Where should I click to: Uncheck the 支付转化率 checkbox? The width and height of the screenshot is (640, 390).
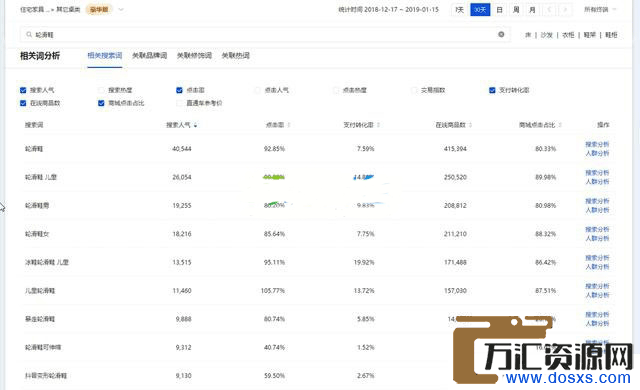point(492,90)
